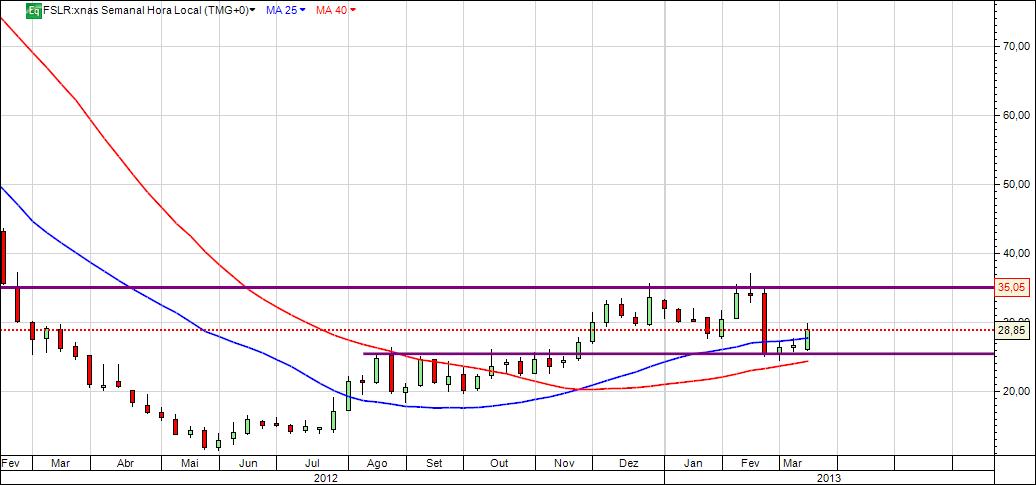Open the MA 25 indicator dropdown

(303, 11)
